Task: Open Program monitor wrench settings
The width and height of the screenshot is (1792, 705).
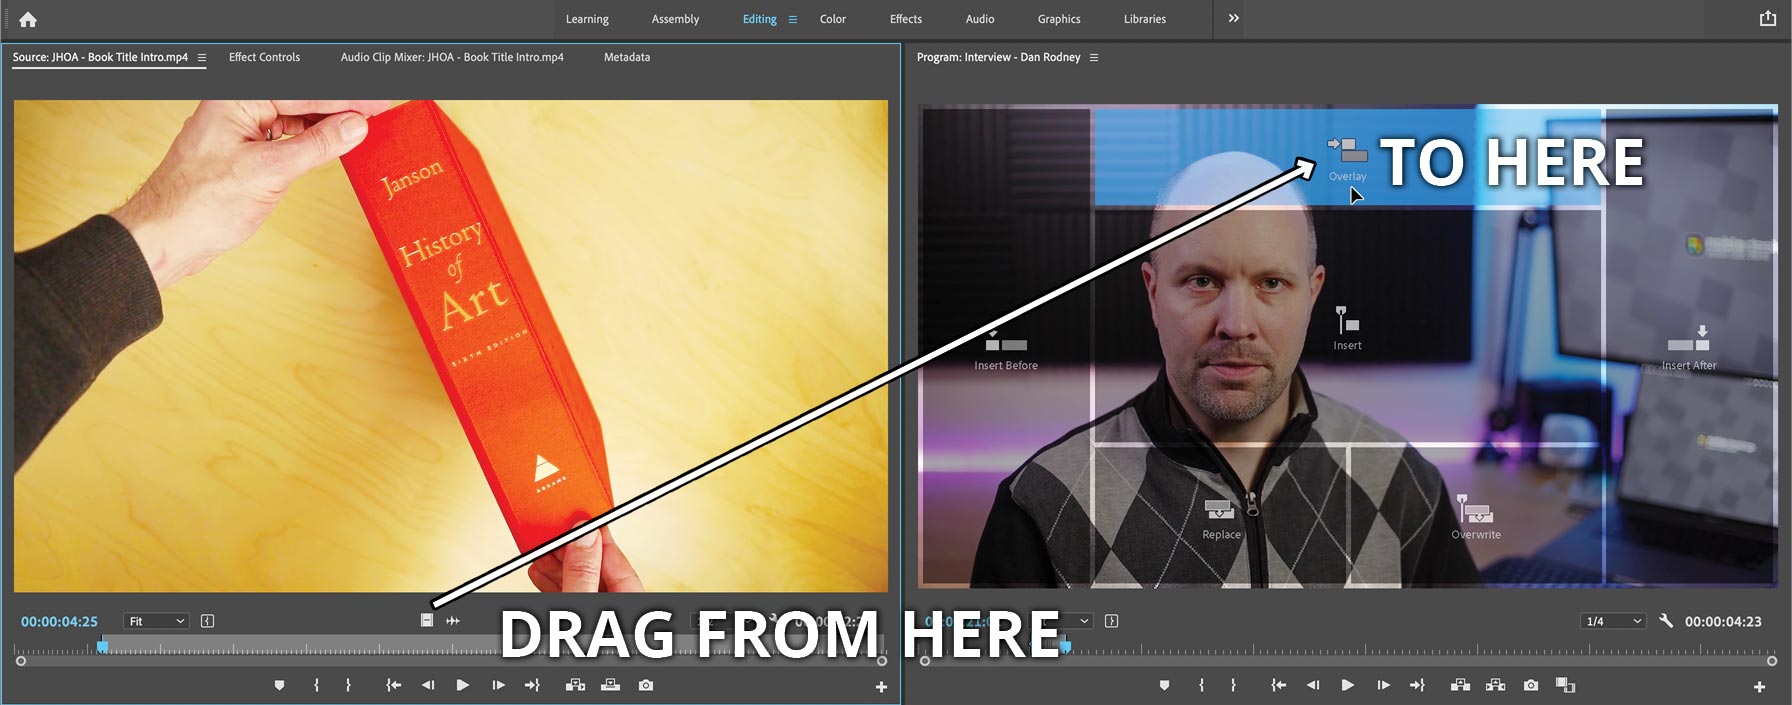Action: pos(1666,621)
